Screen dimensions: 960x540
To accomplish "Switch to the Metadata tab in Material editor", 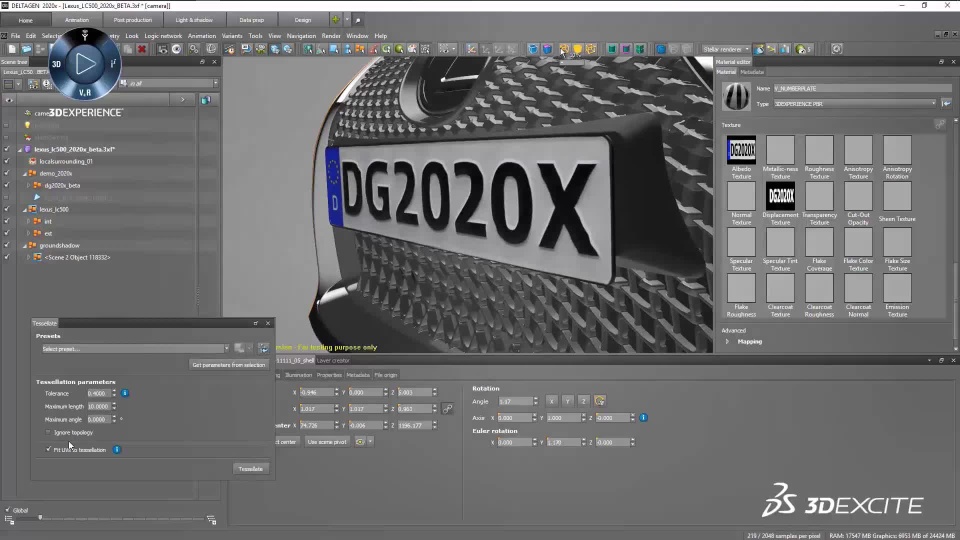I will (x=752, y=72).
